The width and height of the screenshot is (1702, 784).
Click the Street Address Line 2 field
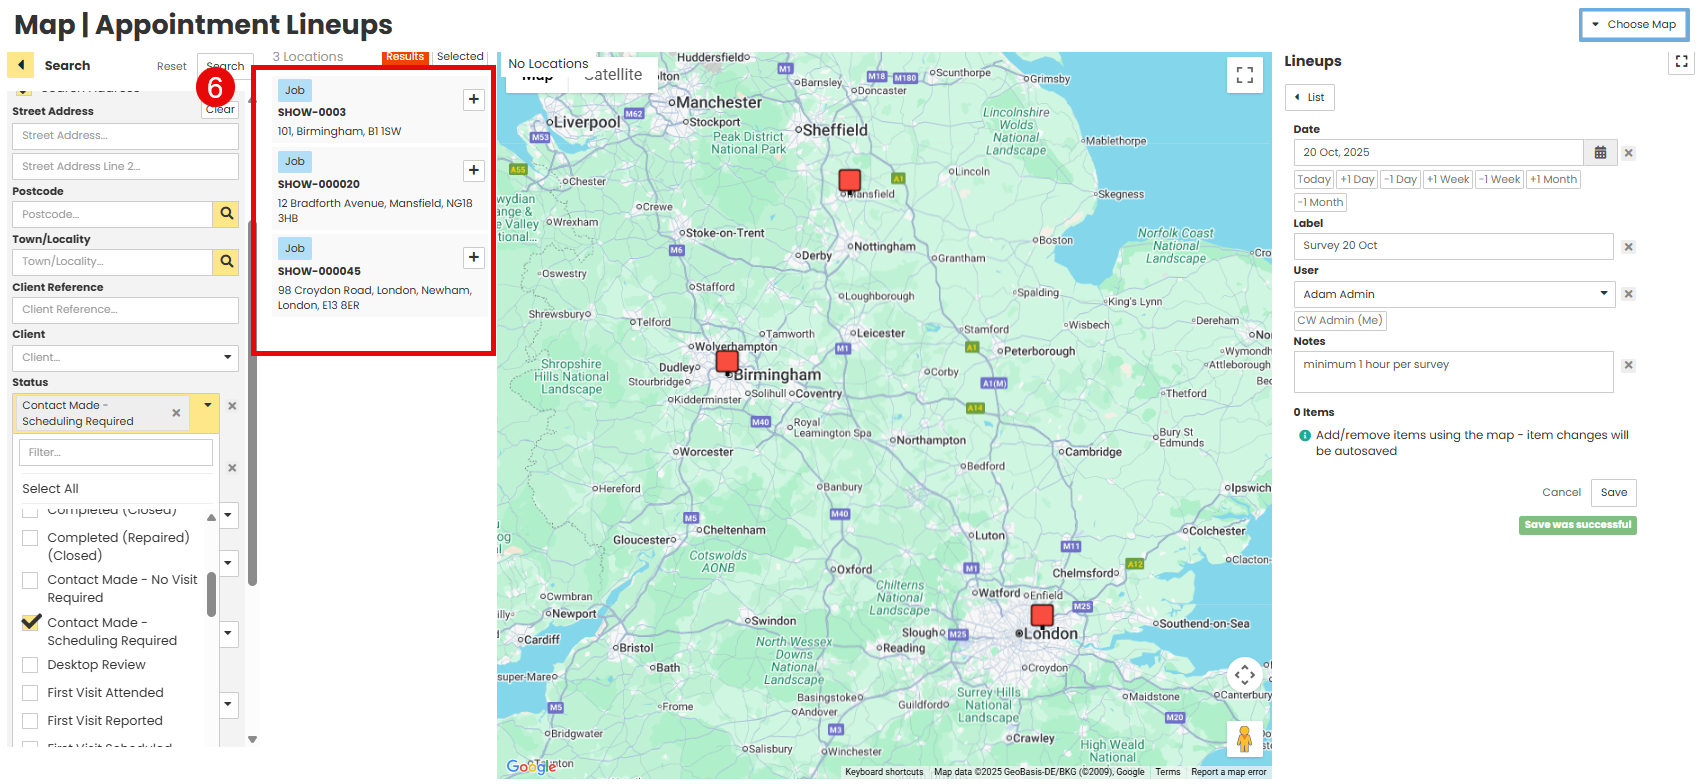tap(125, 167)
